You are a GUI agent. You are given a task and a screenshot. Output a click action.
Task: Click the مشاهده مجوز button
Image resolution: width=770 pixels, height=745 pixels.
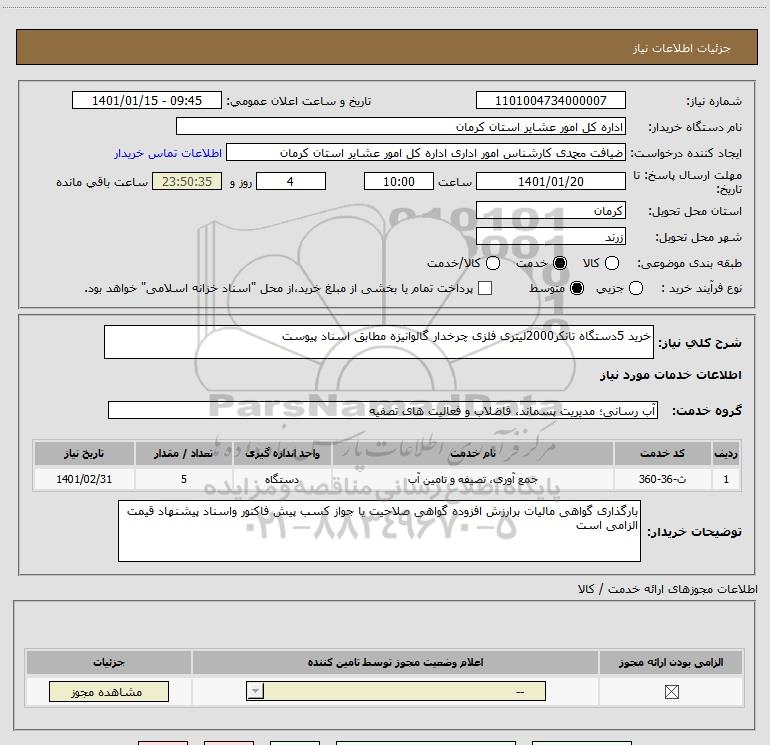click(x=109, y=691)
